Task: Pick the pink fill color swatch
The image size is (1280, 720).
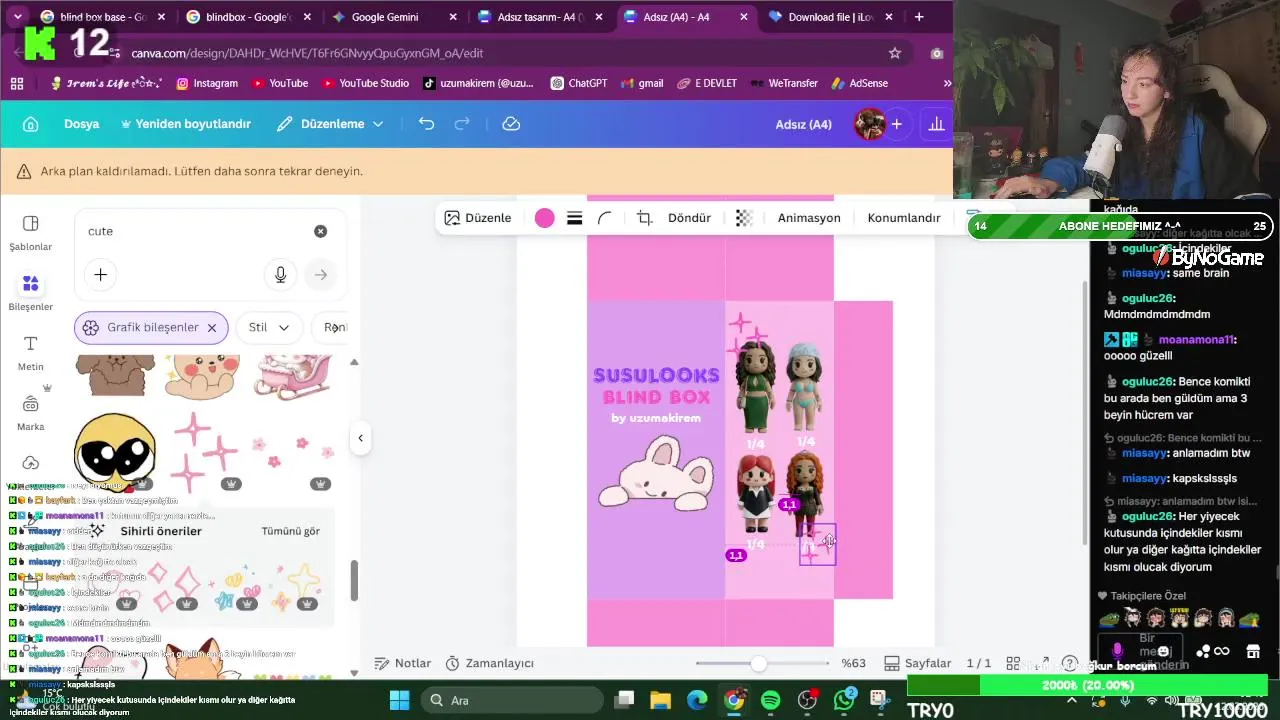Action: click(x=544, y=218)
